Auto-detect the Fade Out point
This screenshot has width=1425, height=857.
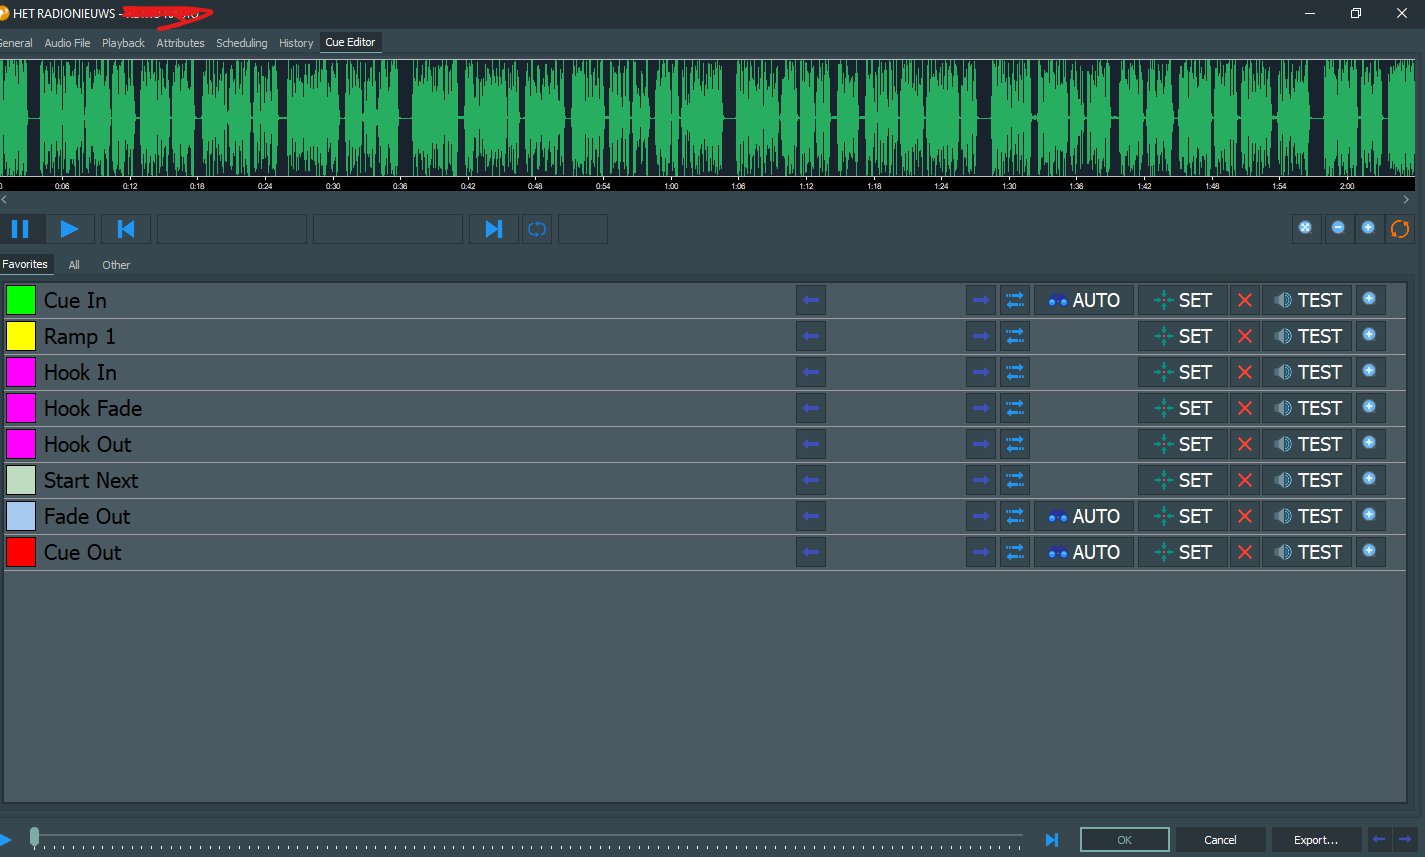click(x=1084, y=516)
